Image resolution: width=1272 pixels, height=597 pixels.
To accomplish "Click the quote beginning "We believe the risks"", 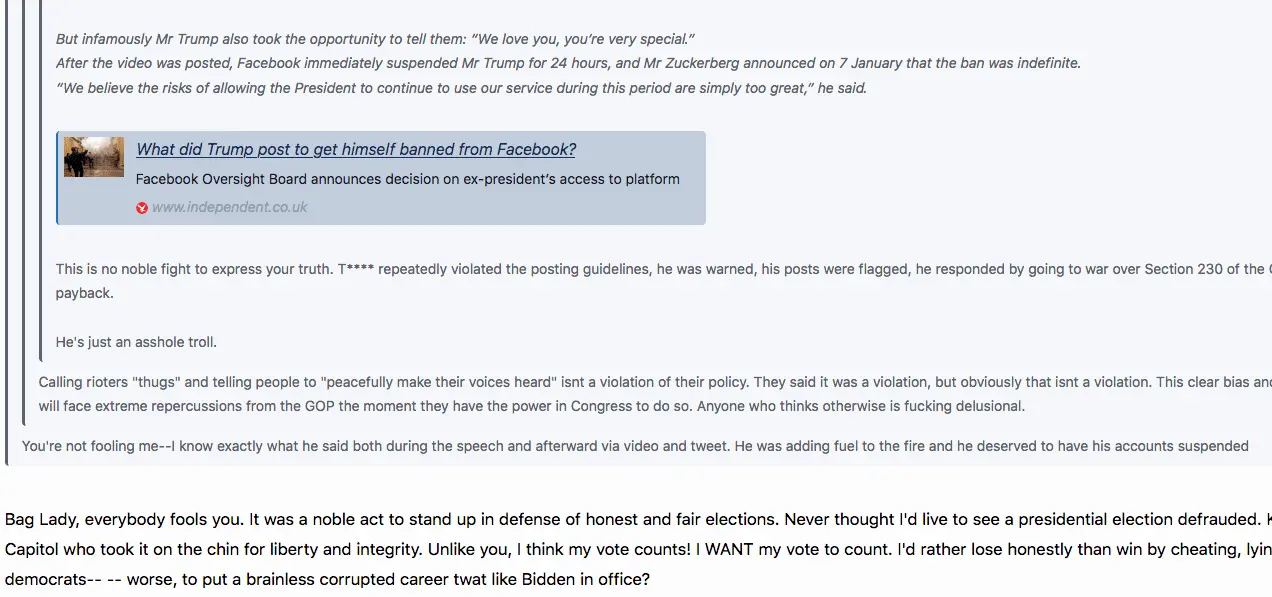I will coord(461,88).
